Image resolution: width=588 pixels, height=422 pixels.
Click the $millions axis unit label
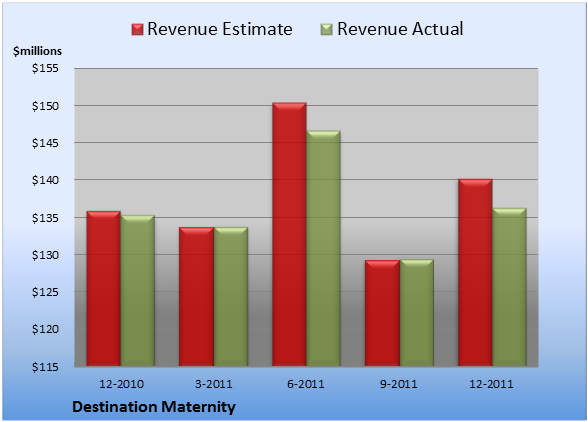[37, 51]
